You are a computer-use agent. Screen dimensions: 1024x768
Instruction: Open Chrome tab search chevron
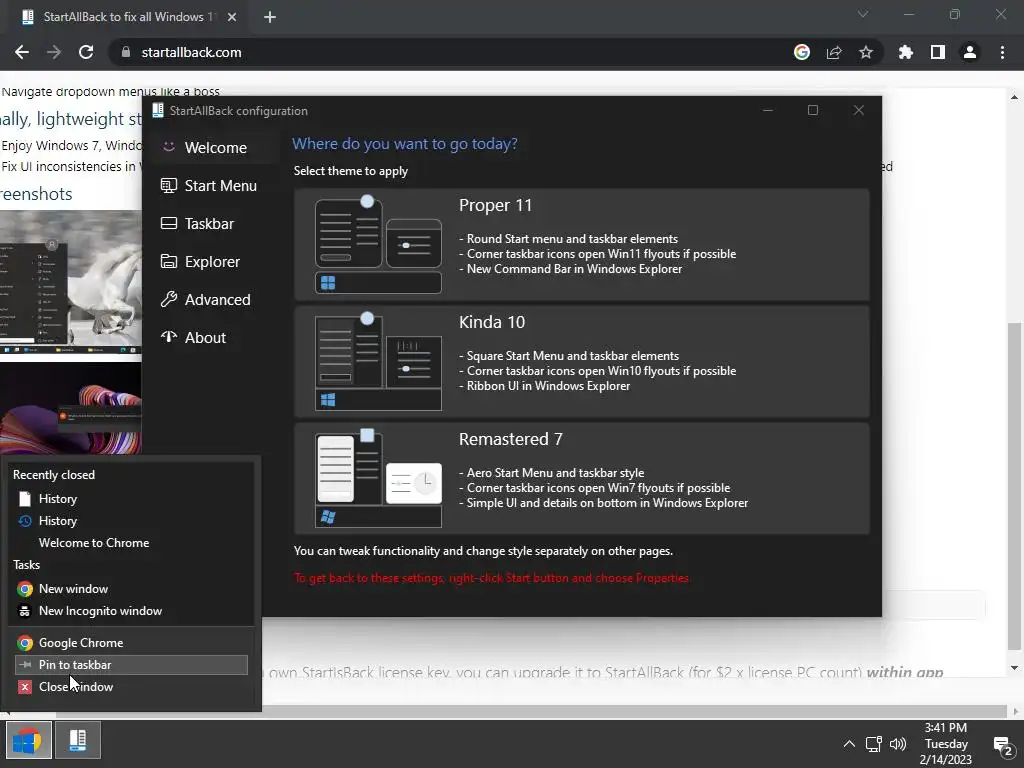click(x=863, y=14)
